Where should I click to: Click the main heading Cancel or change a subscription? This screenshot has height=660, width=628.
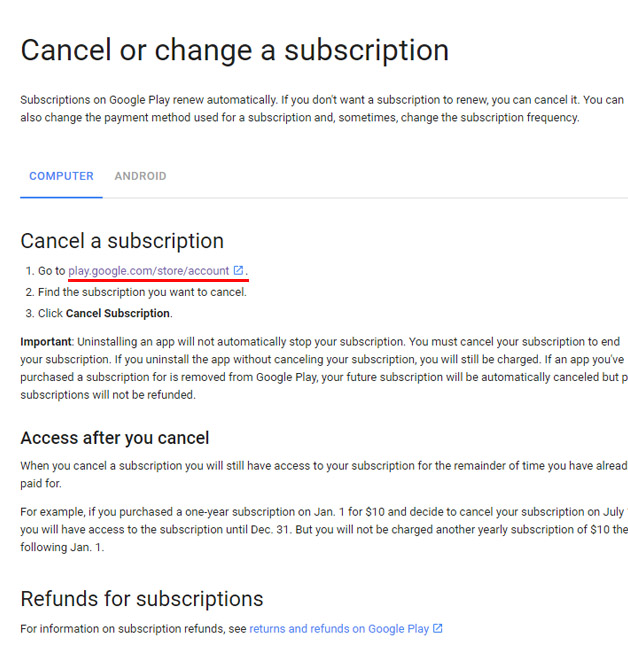[x=235, y=51]
